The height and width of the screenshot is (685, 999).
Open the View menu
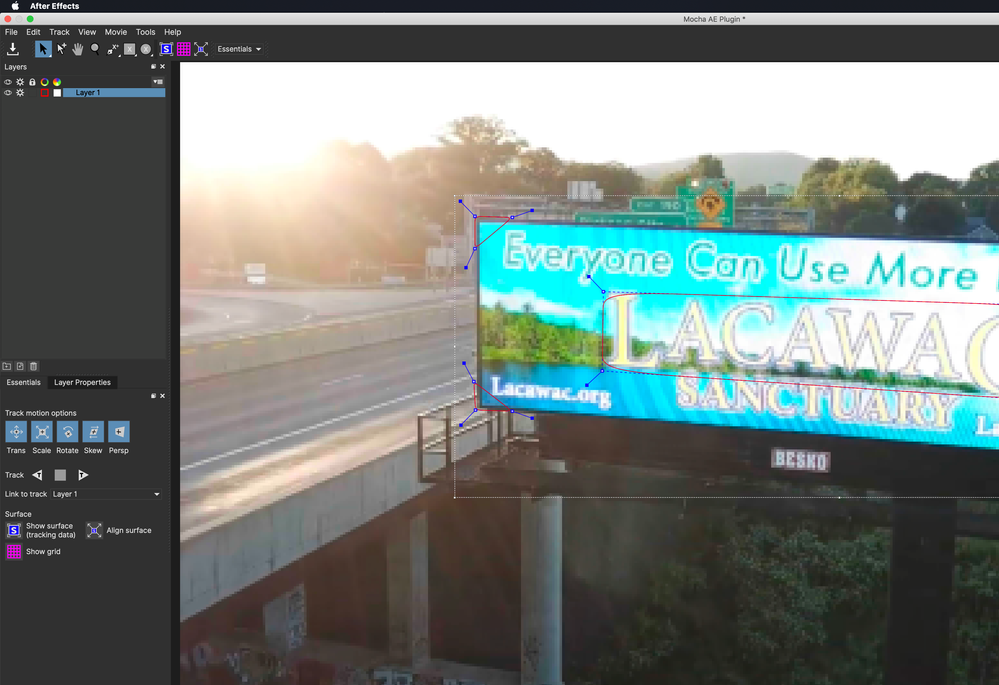pos(87,32)
